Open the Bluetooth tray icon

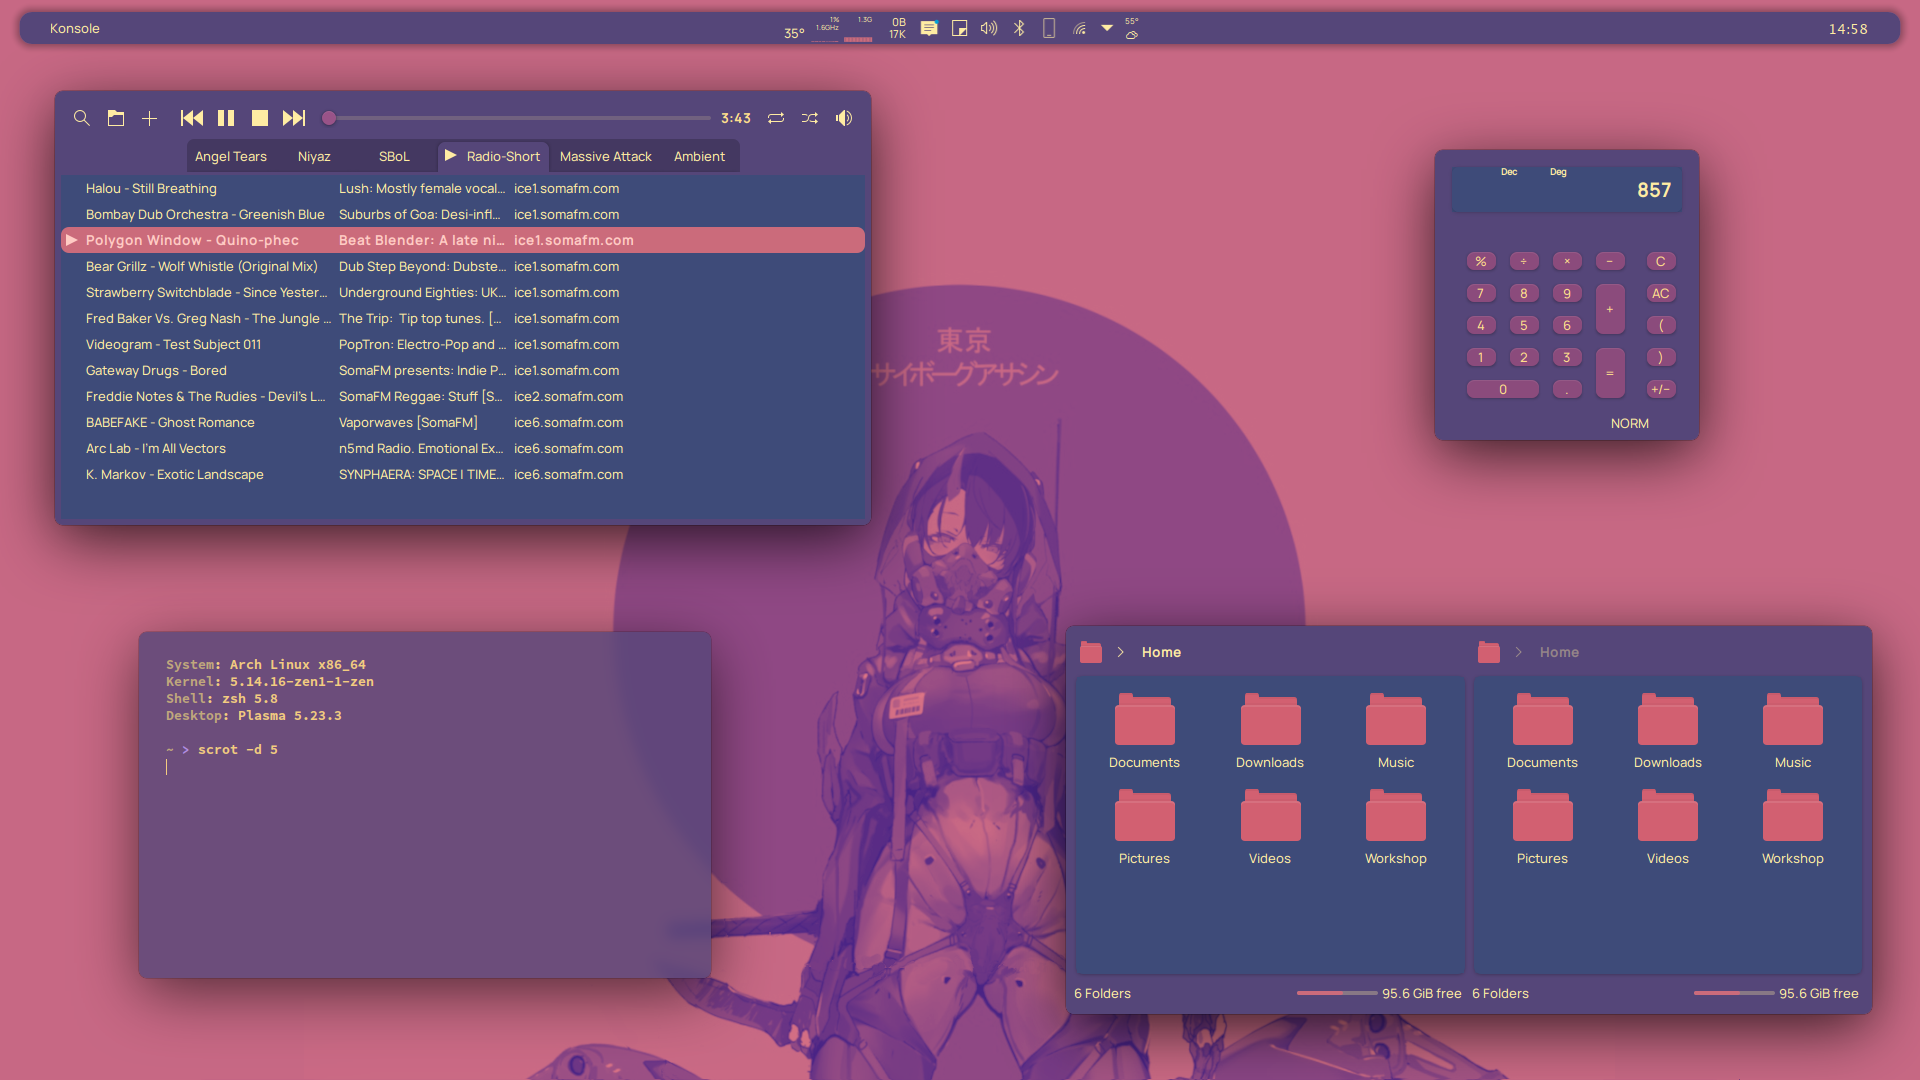1019,28
